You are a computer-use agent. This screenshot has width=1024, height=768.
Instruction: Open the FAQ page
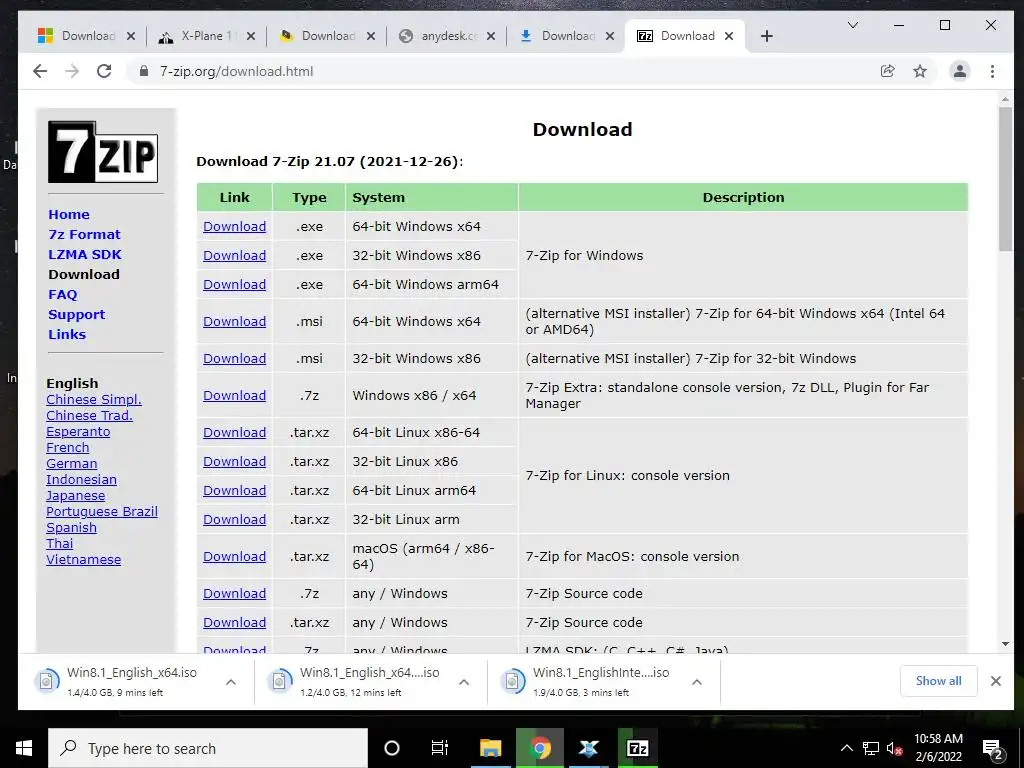(63, 295)
